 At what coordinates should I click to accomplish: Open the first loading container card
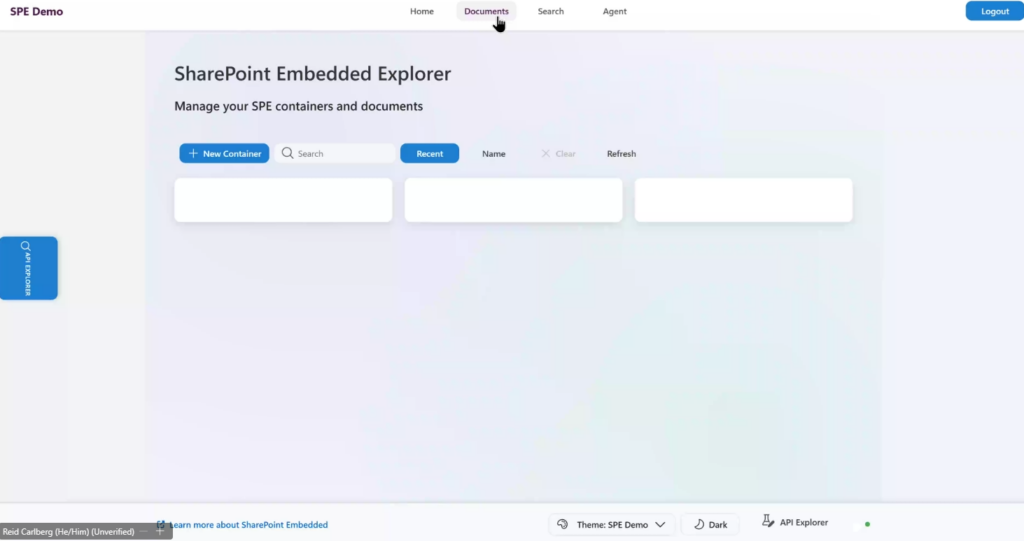[x=283, y=200]
